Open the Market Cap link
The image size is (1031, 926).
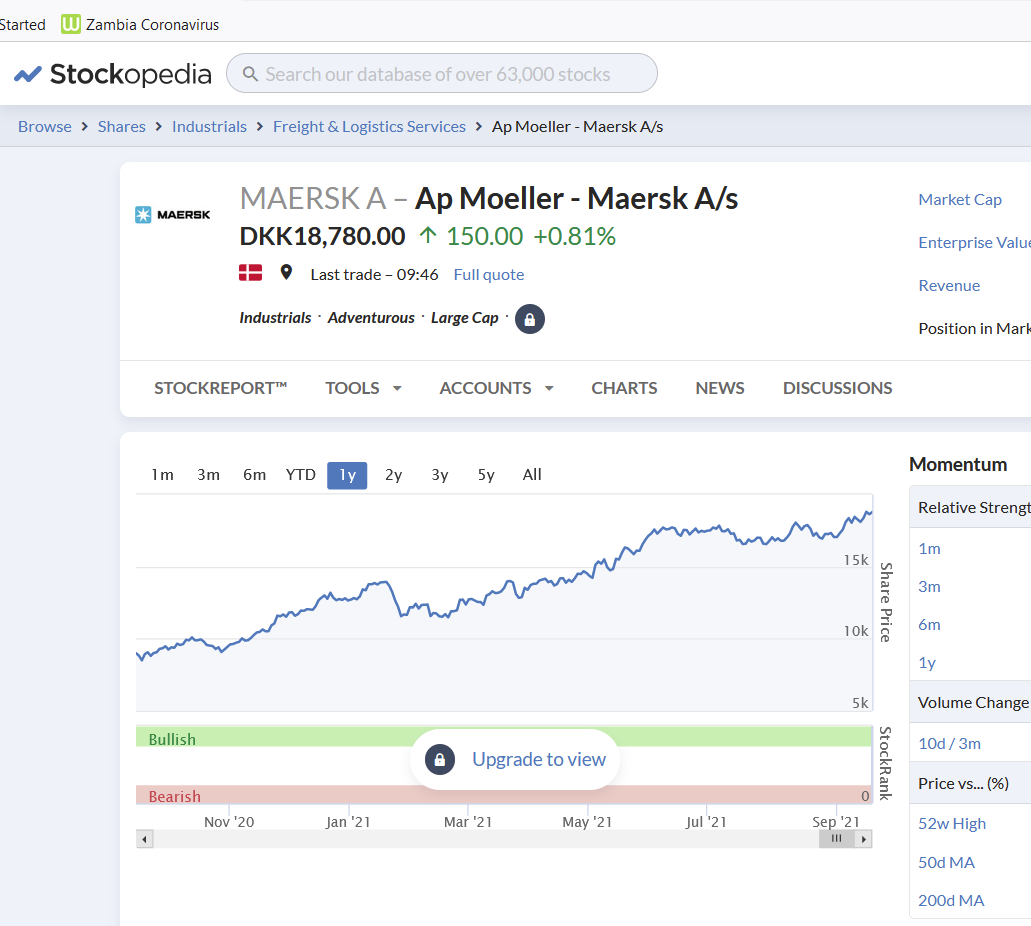pos(960,199)
